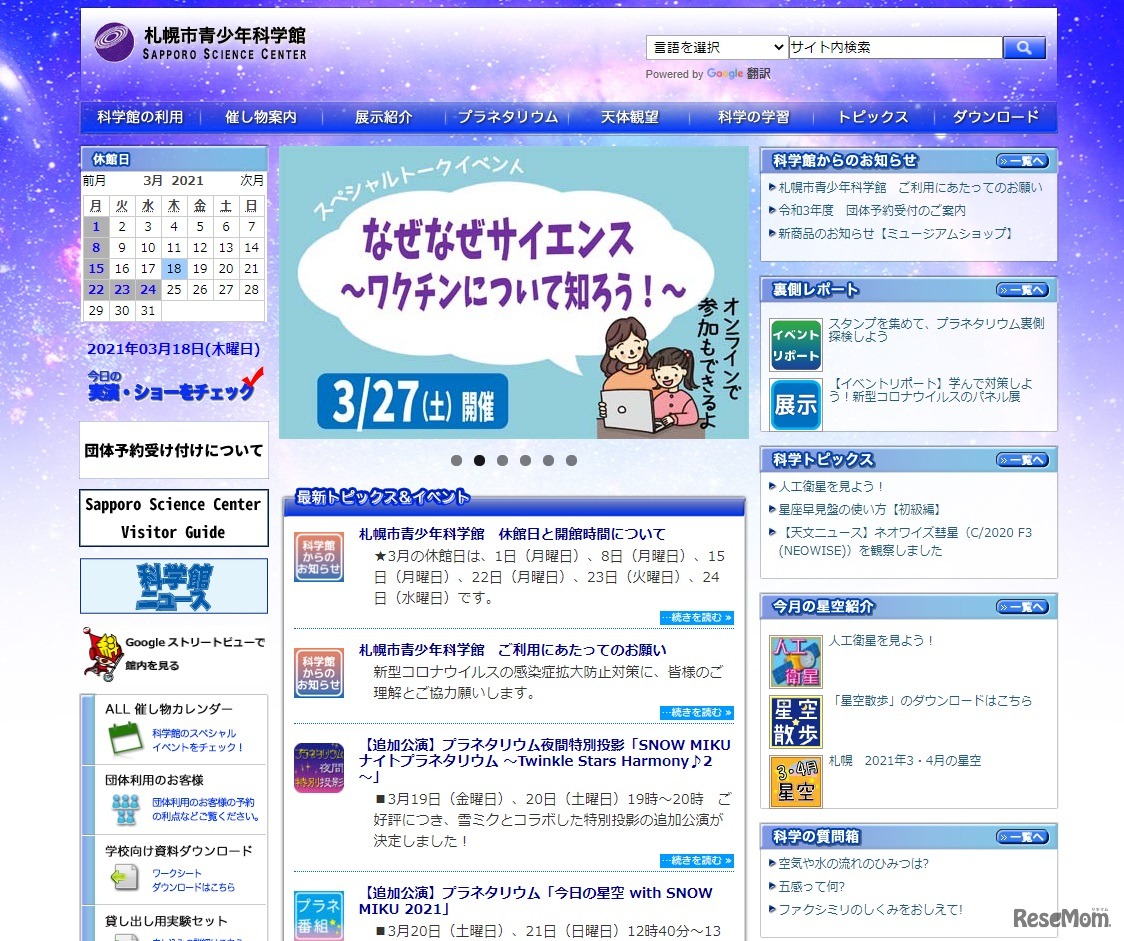Viewport: 1124px width, 941px height.
Task: Open 今日の星空 with SNOW MIKU 2021 title
Action: coord(535,901)
